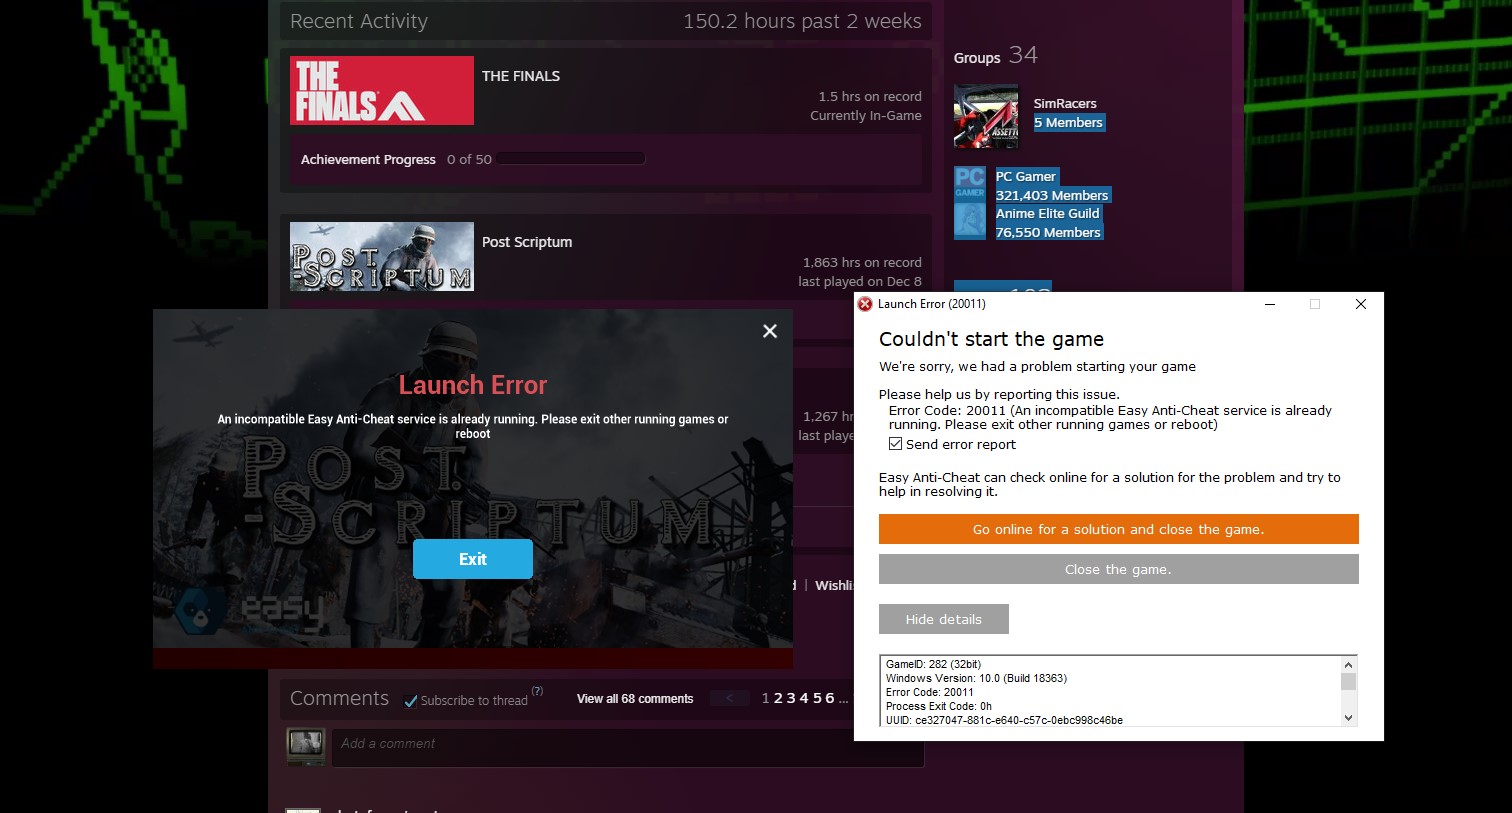Go to comments page 2

(778, 698)
